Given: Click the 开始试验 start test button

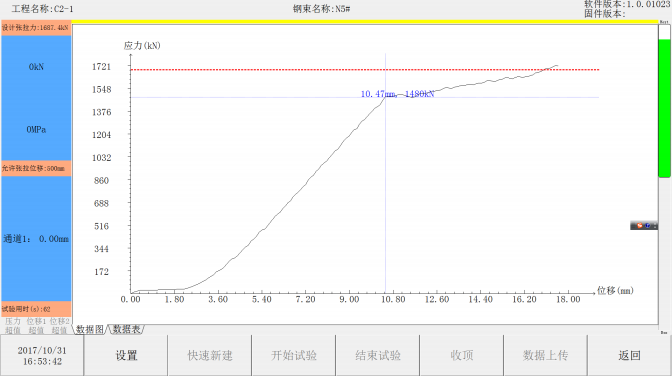Looking at the screenshot, I should point(294,355).
